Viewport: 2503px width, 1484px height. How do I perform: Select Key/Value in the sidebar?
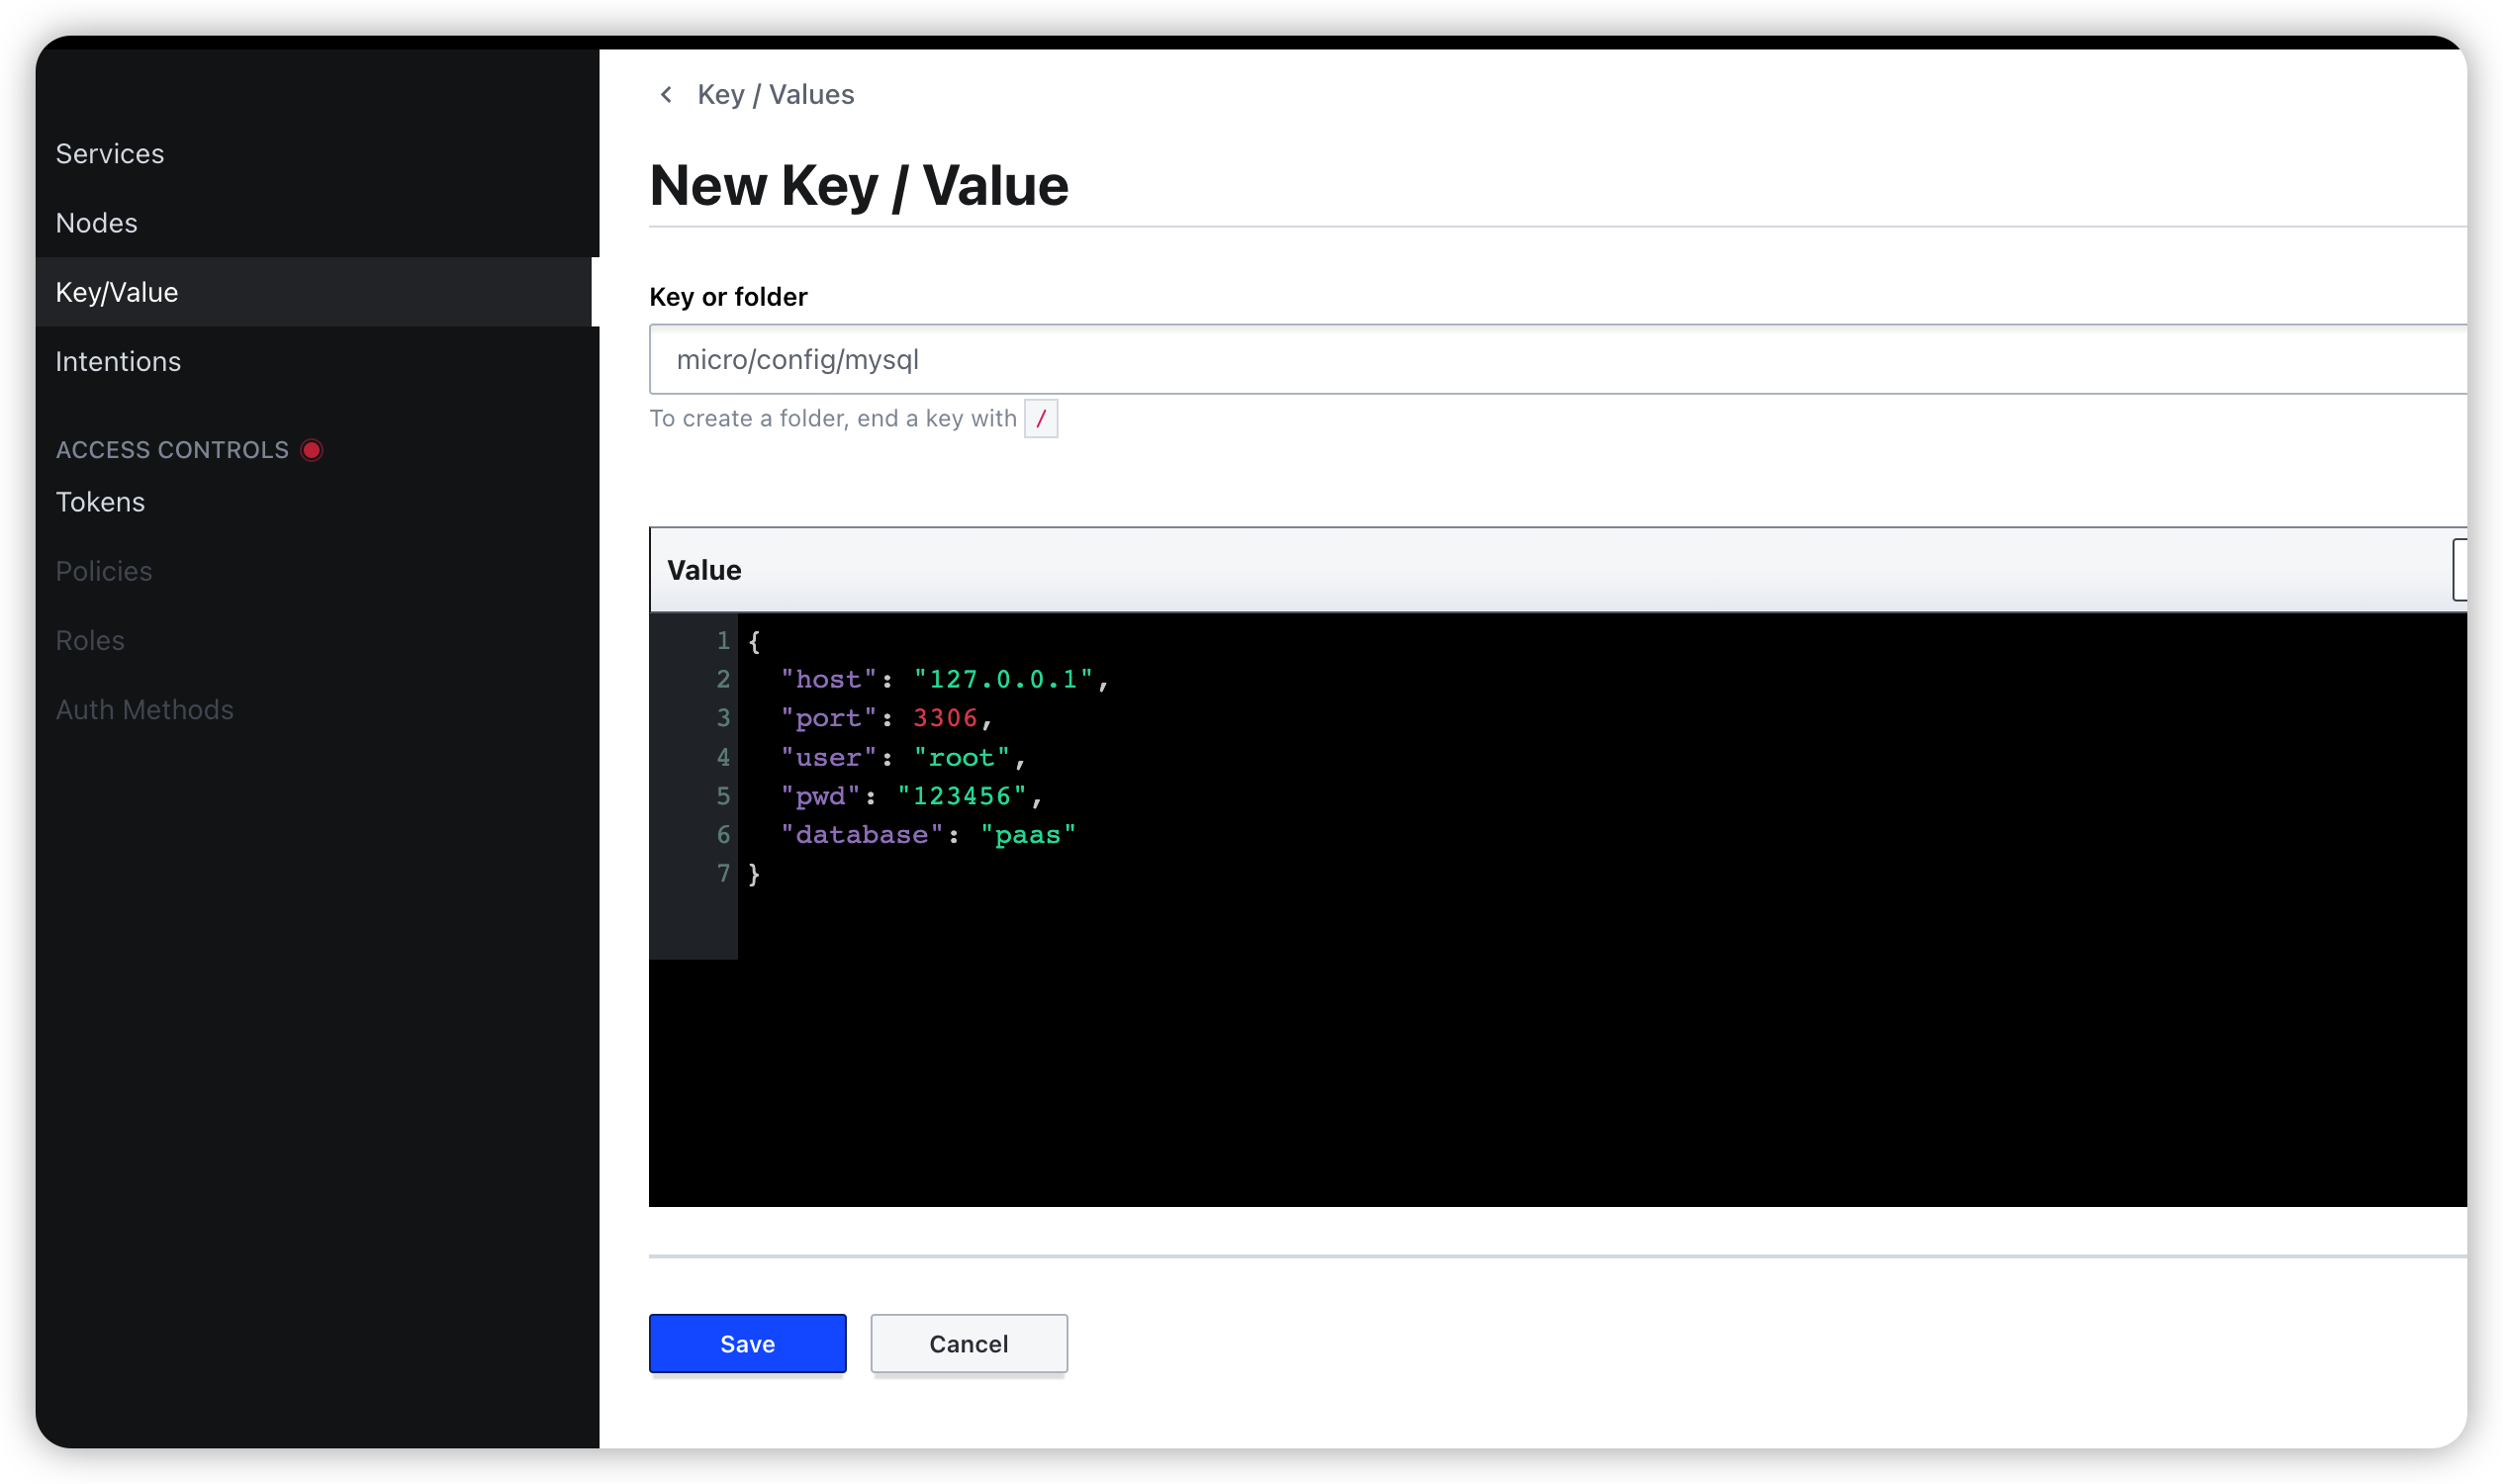point(313,292)
